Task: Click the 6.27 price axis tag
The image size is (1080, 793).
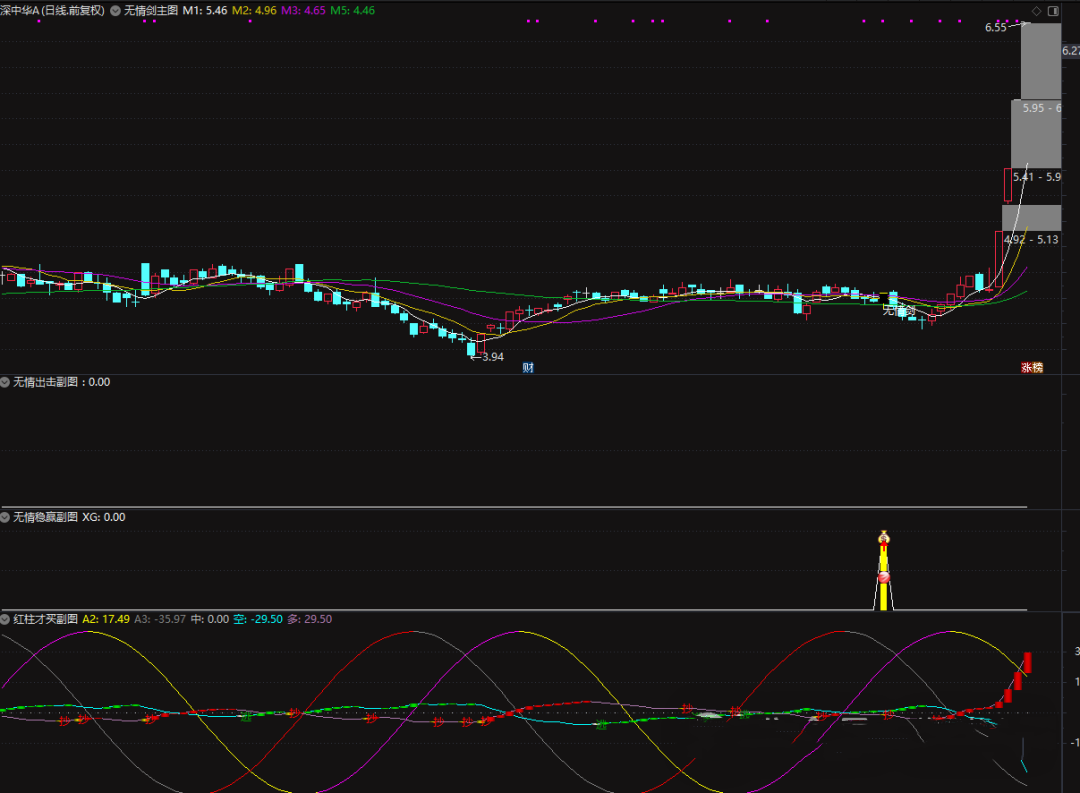Action: tap(1069, 50)
